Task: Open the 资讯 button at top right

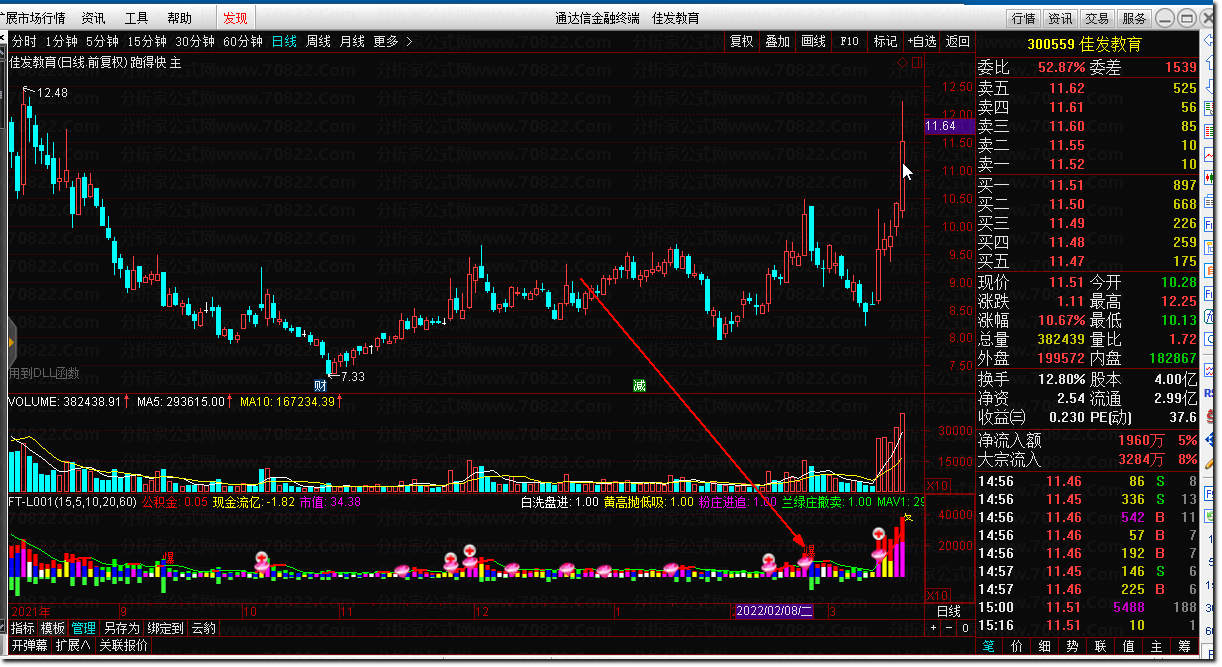Action: pos(1060,18)
